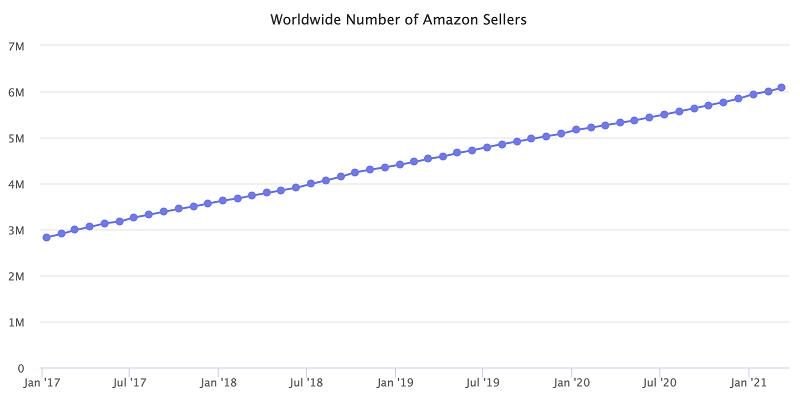
Task: Select the data point at Jan '18
Action: coord(222,200)
